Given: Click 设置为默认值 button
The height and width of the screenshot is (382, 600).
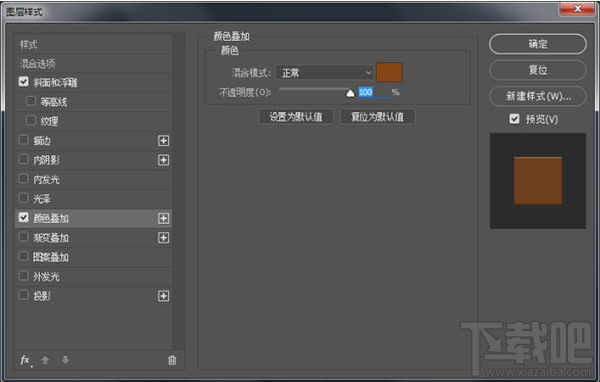Looking at the screenshot, I should 296,117.
